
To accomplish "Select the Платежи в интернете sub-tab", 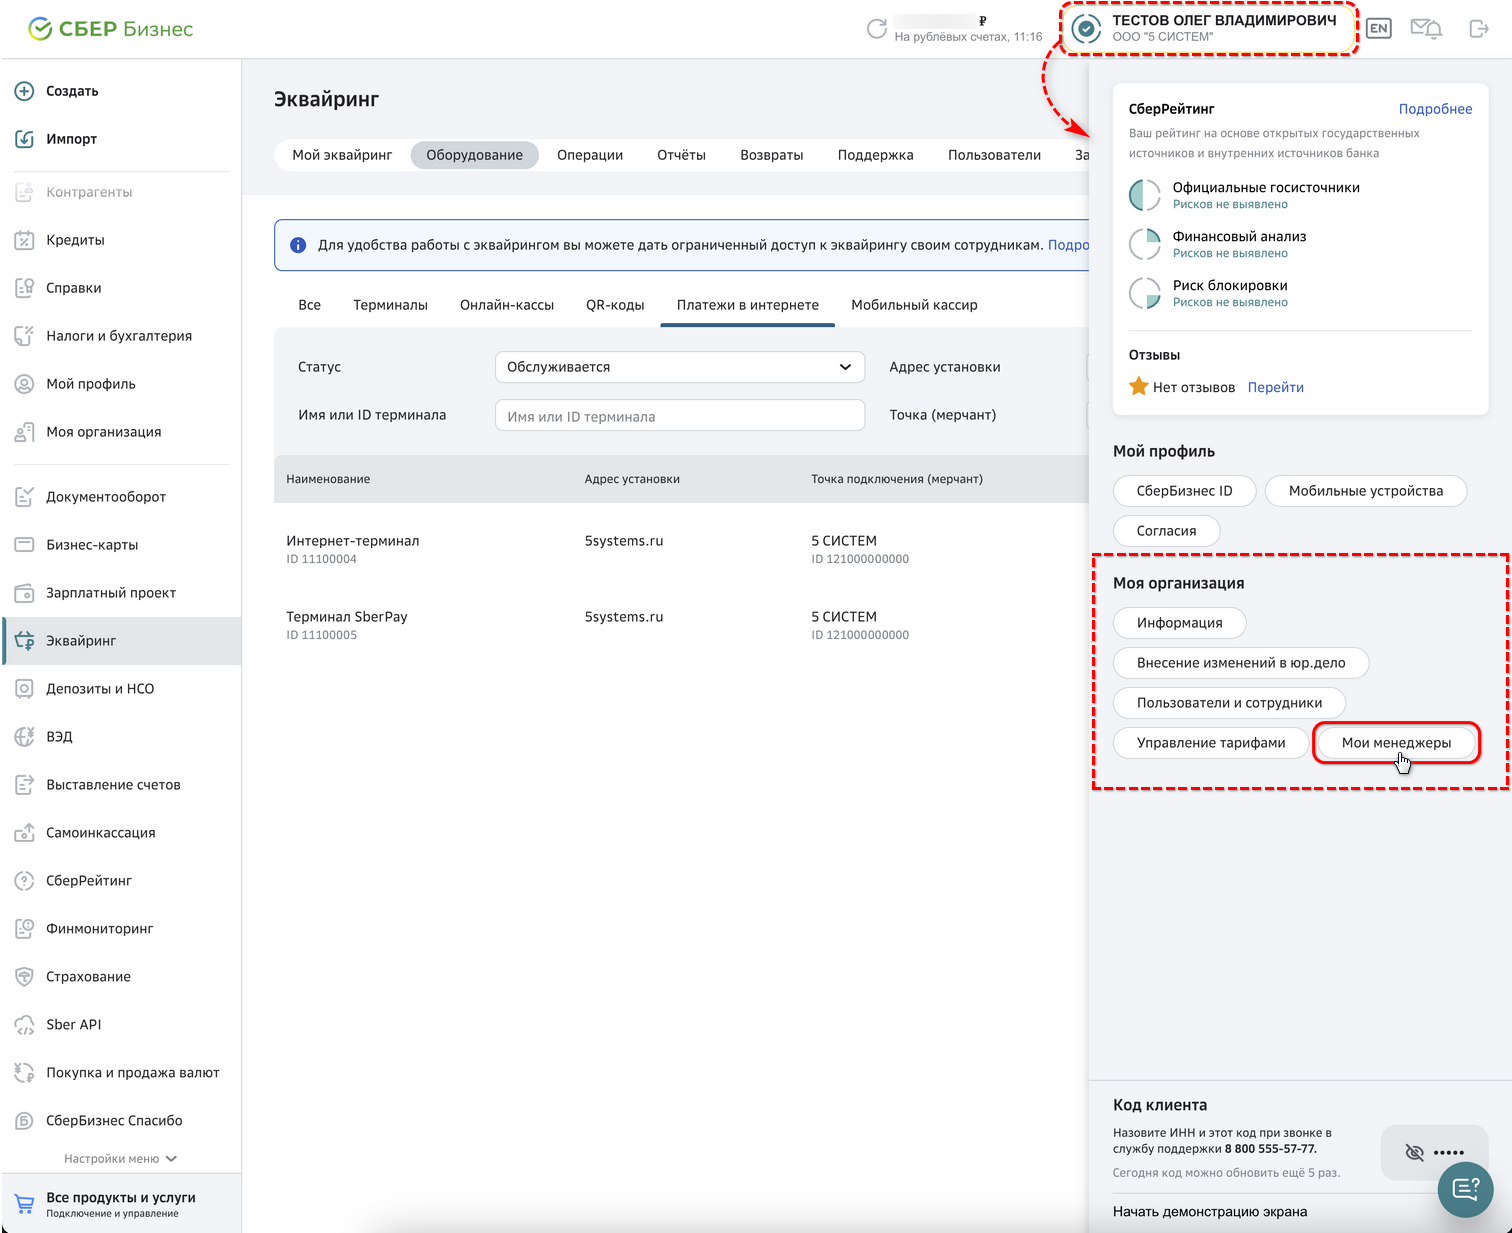I will pyautogui.click(x=748, y=305).
